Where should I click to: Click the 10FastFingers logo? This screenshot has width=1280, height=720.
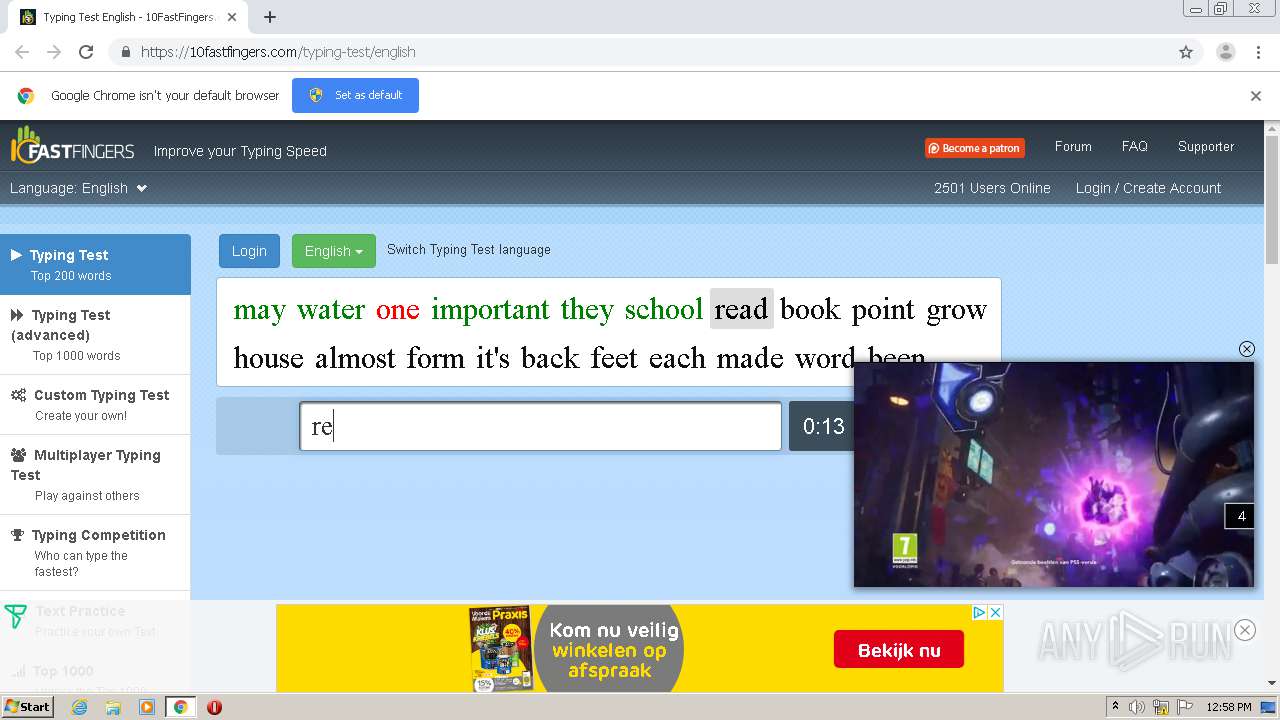pyautogui.click(x=72, y=146)
